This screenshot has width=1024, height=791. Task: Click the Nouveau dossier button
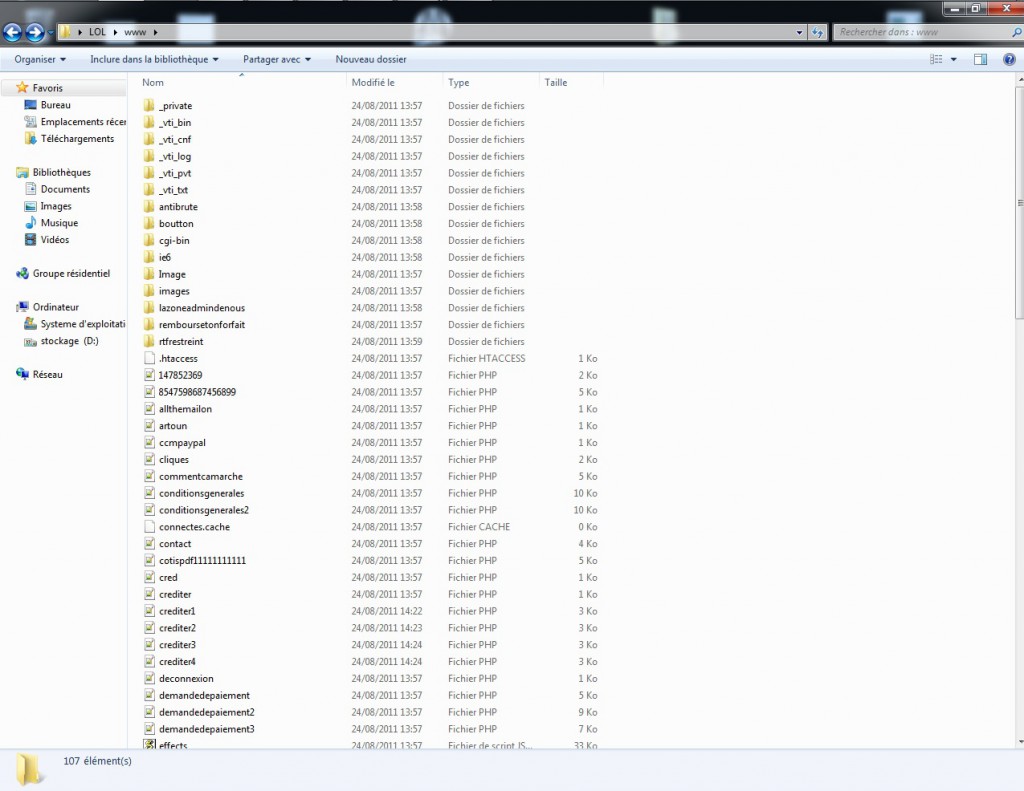coord(371,59)
